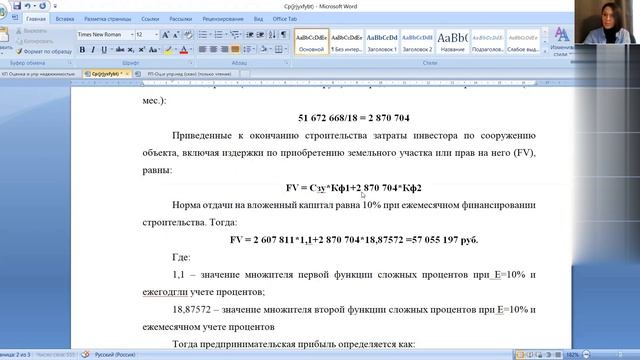
Task: Apply the red font color
Action: point(184,50)
